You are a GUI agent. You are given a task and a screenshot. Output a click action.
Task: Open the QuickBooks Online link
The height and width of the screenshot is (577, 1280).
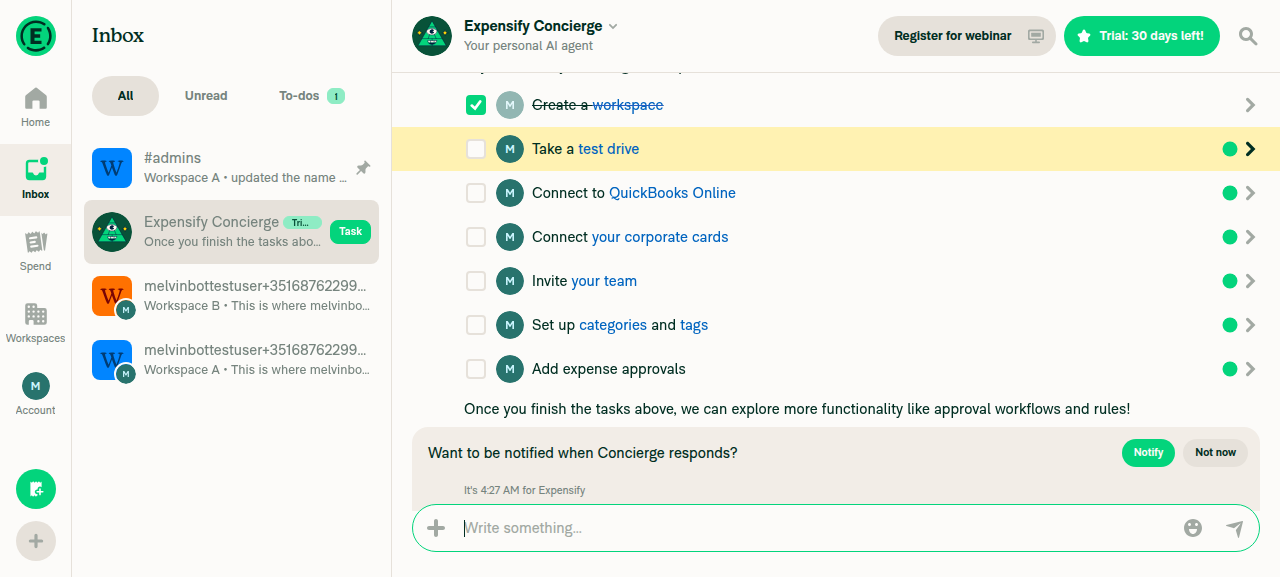pyautogui.click(x=672, y=193)
